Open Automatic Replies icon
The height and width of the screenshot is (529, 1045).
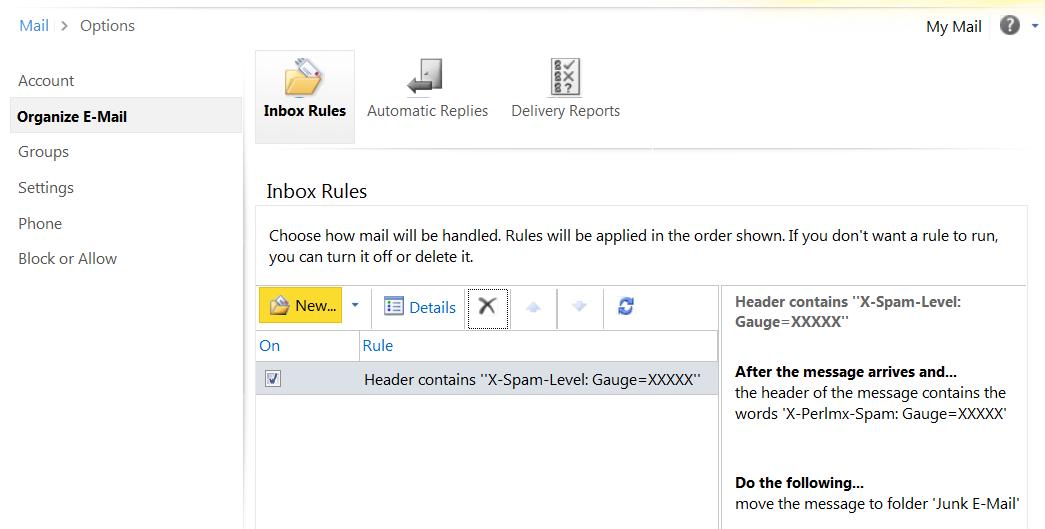coord(426,77)
